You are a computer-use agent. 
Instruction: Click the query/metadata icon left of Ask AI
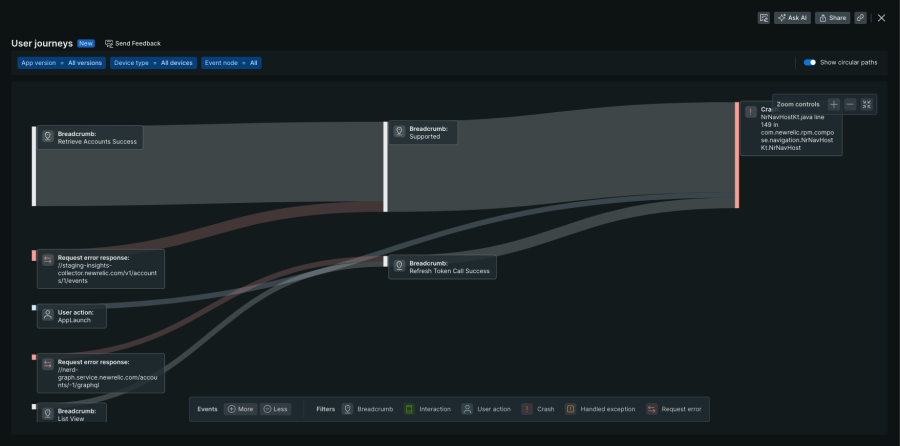pyautogui.click(x=763, y=18)
